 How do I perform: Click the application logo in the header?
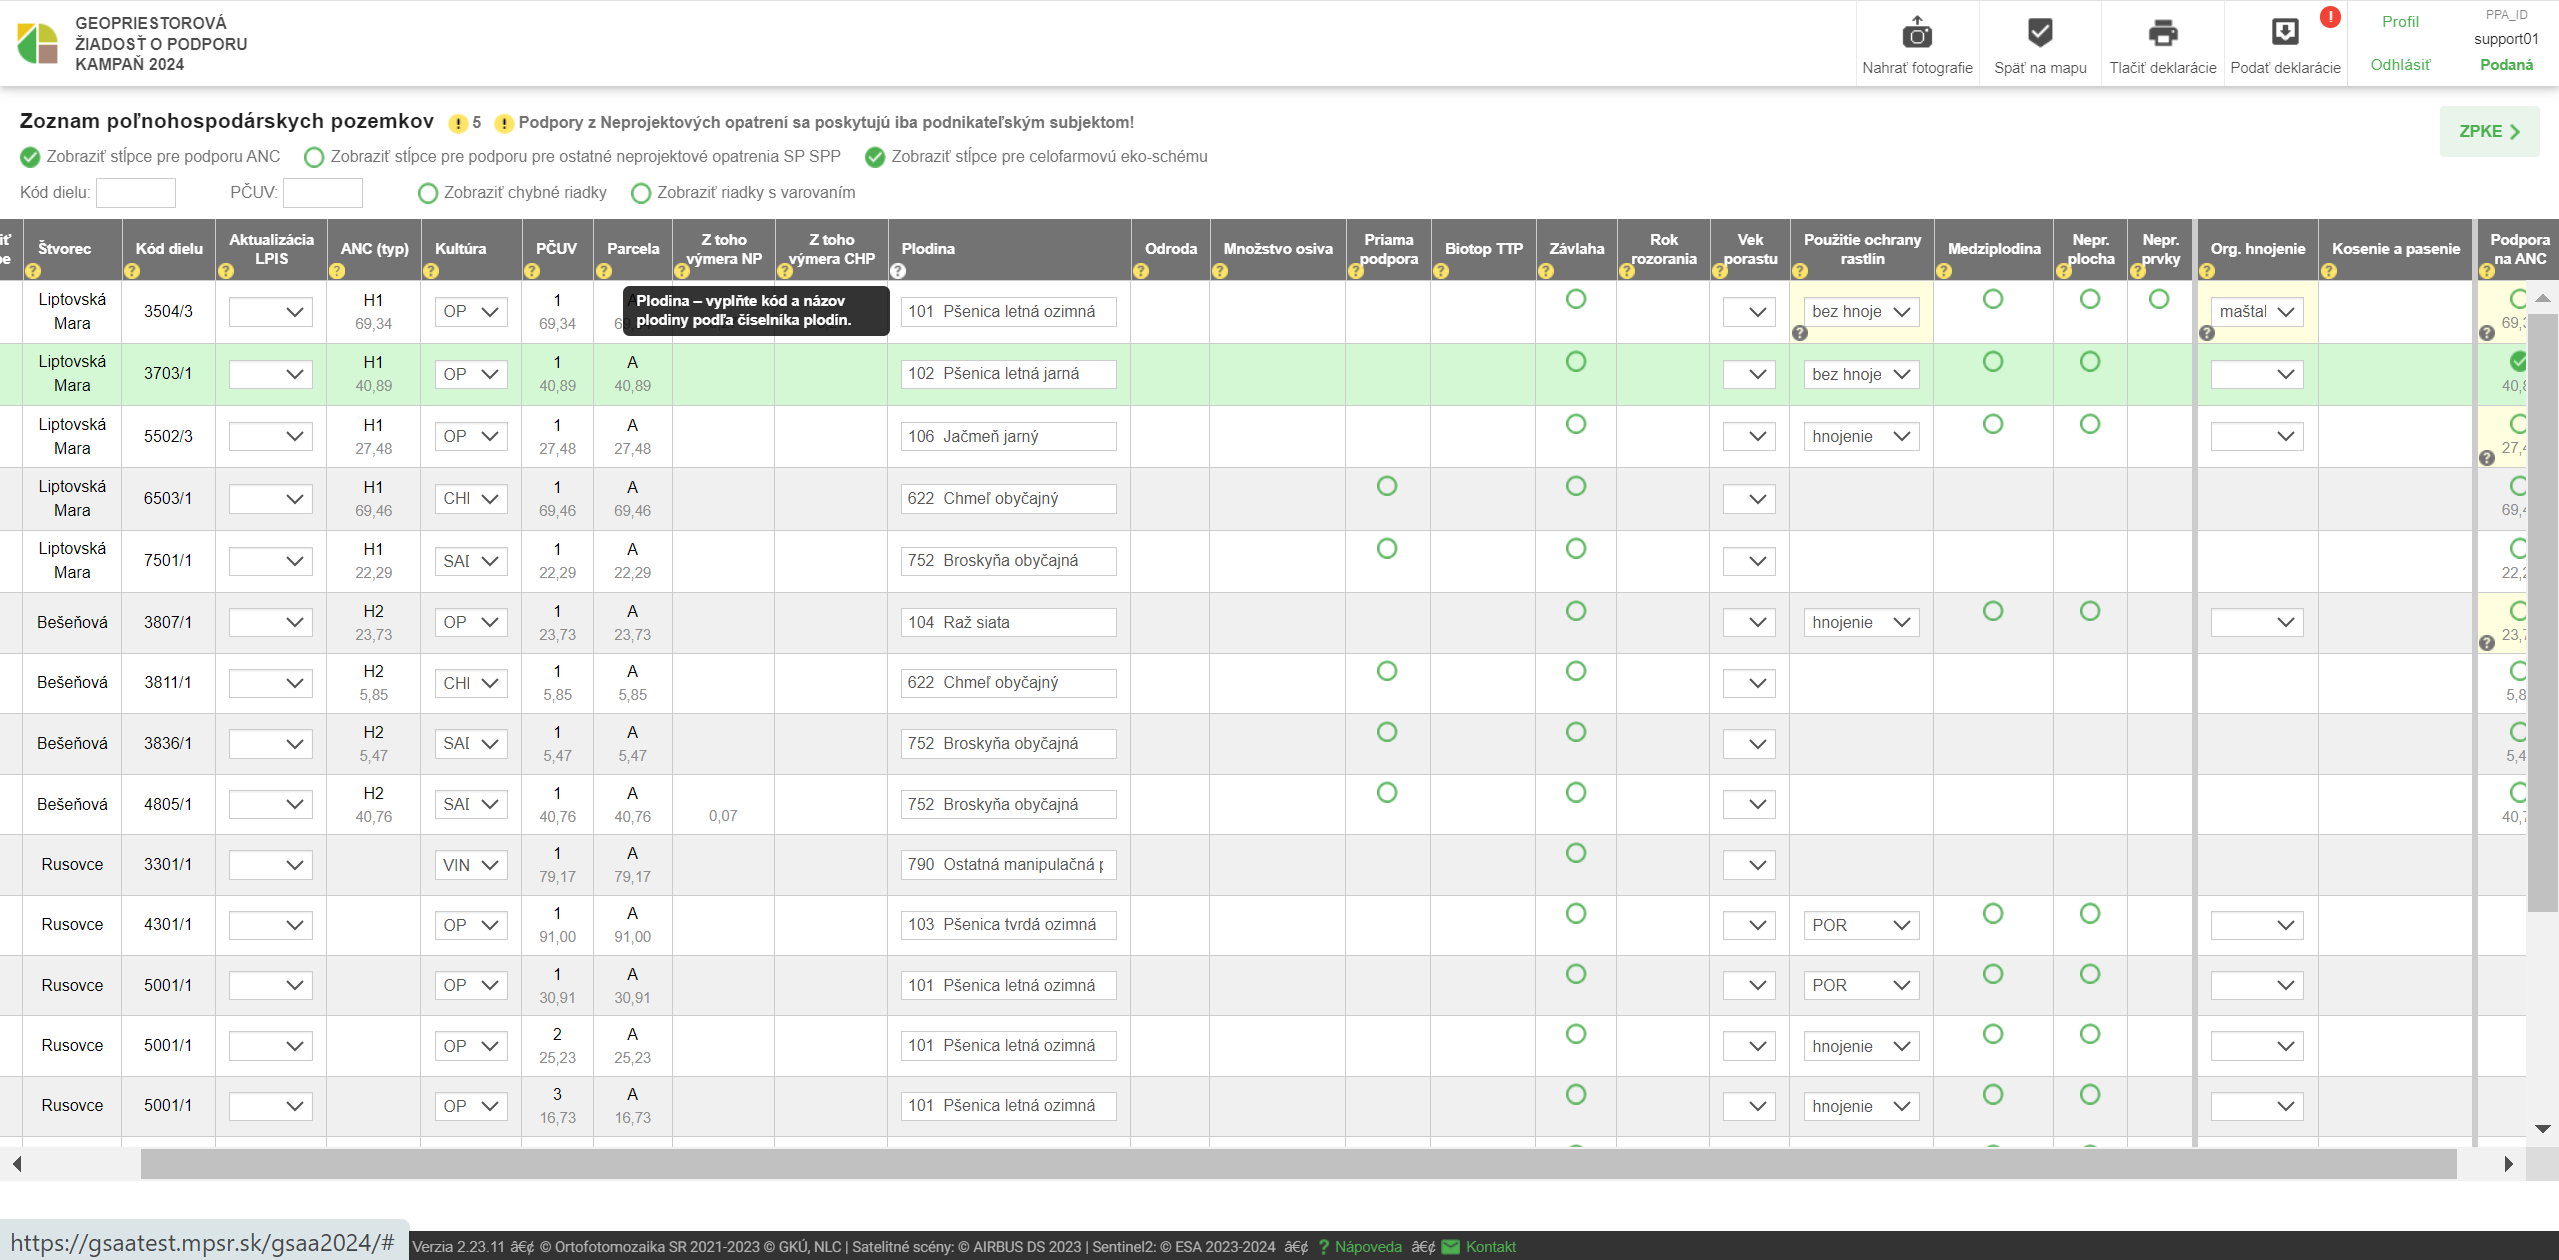pos(38,43)
